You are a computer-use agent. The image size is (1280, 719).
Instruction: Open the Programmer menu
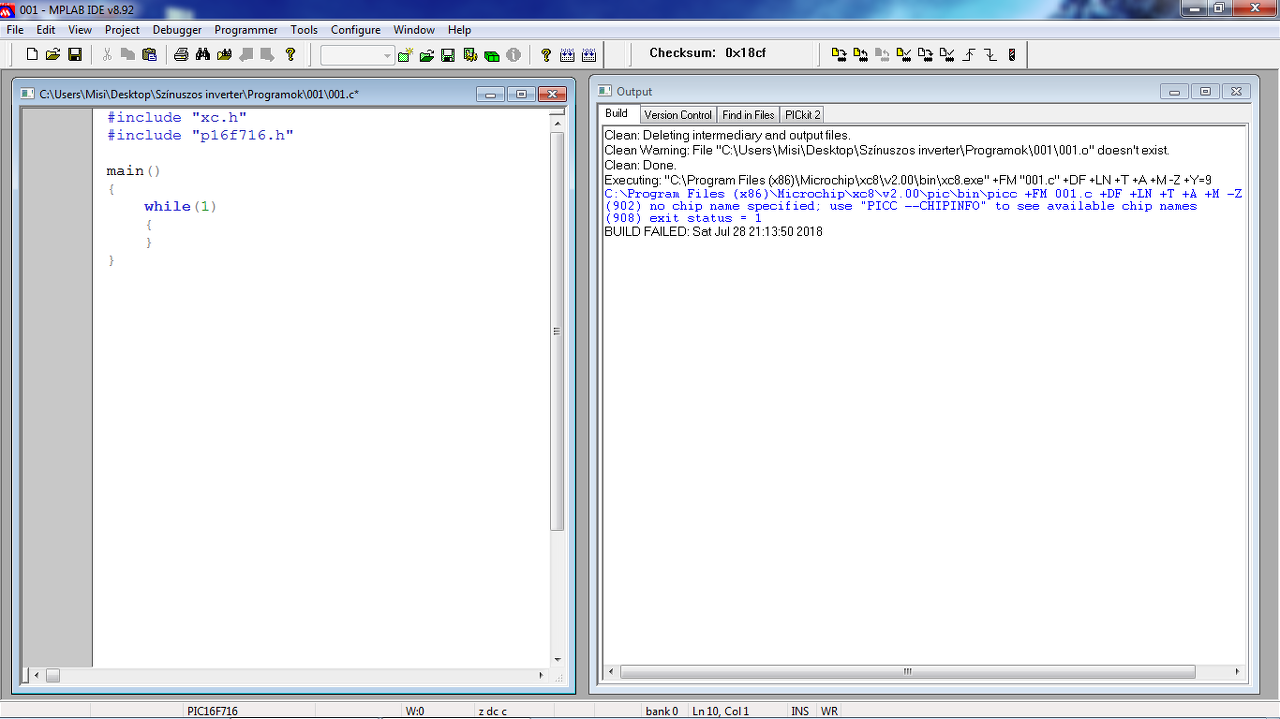pos(246,30)
